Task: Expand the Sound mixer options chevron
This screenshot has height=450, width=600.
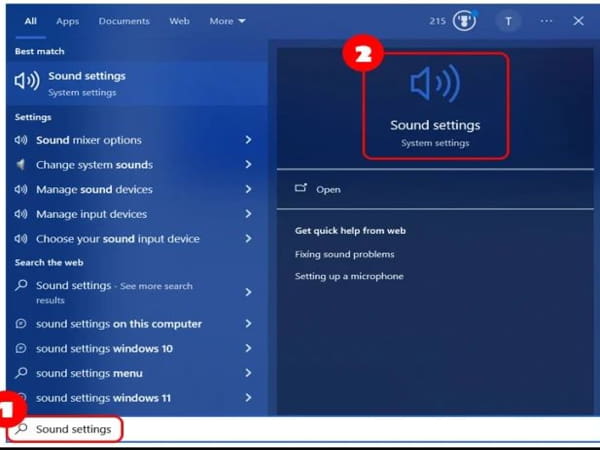Action: (248, 140)
